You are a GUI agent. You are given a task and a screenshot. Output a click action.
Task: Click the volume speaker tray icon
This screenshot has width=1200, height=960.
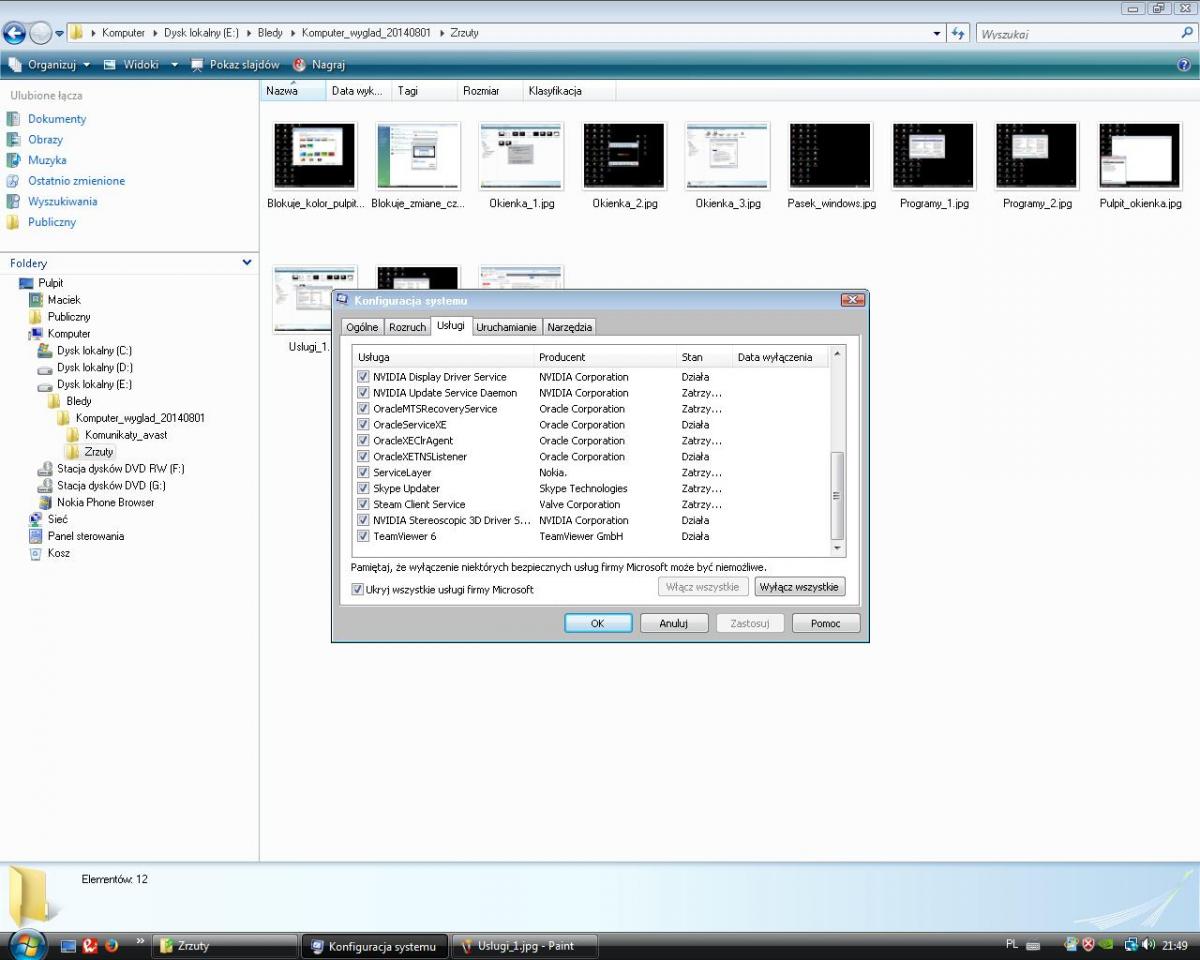1148,945
